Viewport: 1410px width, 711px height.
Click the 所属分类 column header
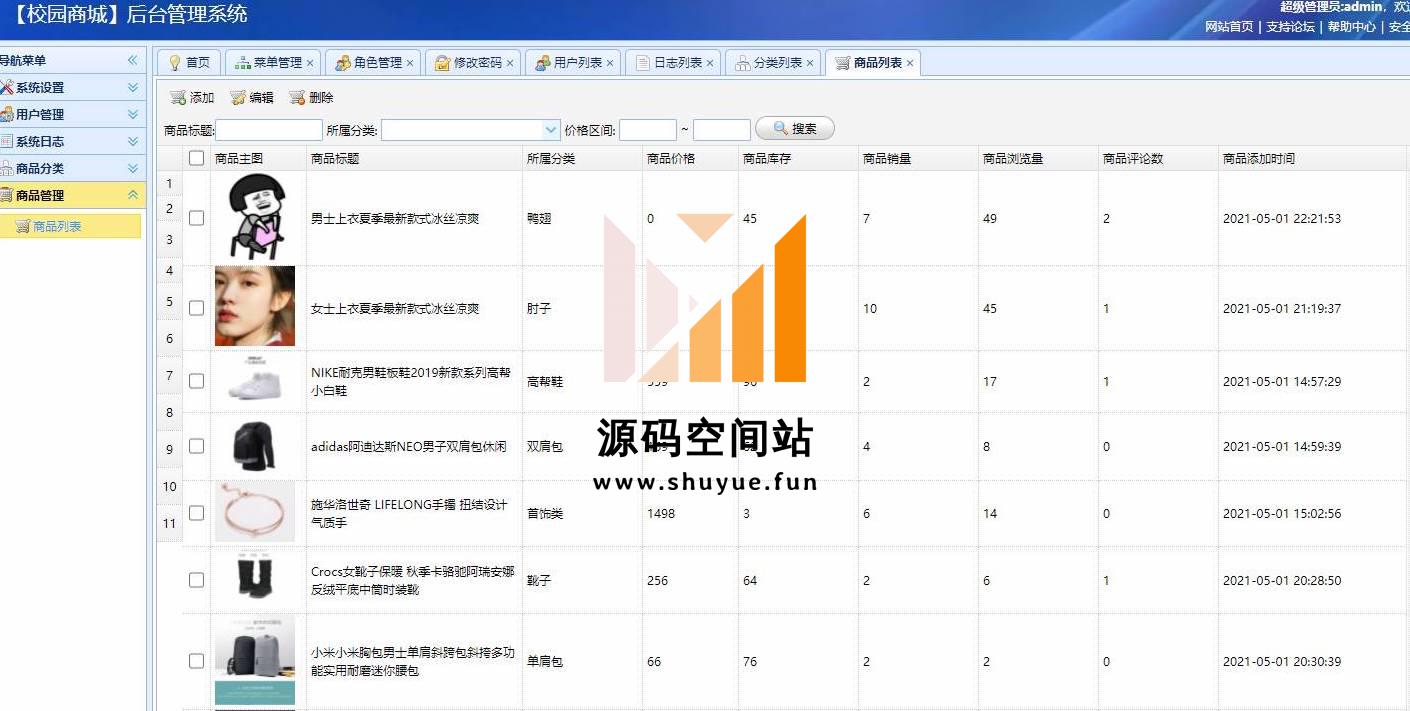[582, 158]
